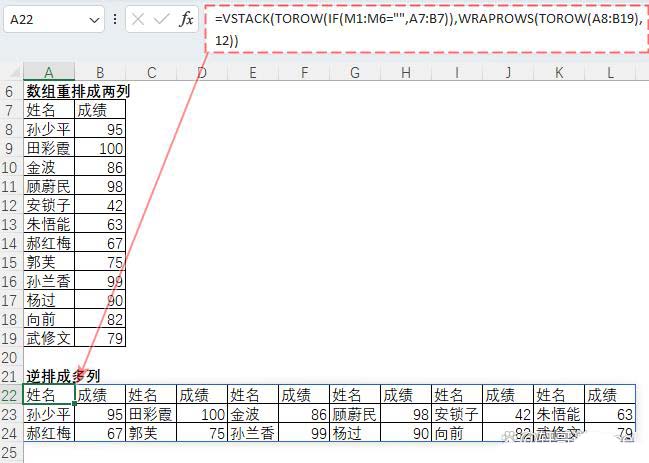The height and width of the screenshot is (463, 649).
Task: Select column L header
Action: coord(610,72)
